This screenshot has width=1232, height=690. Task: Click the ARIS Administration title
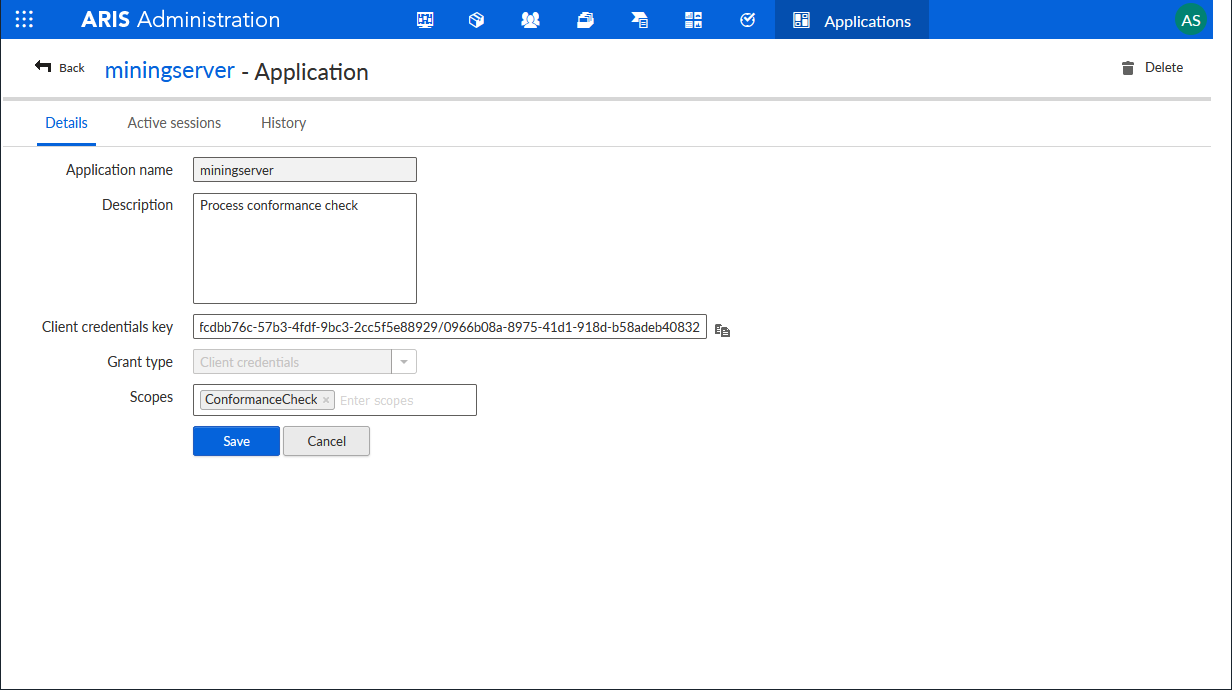181,19
